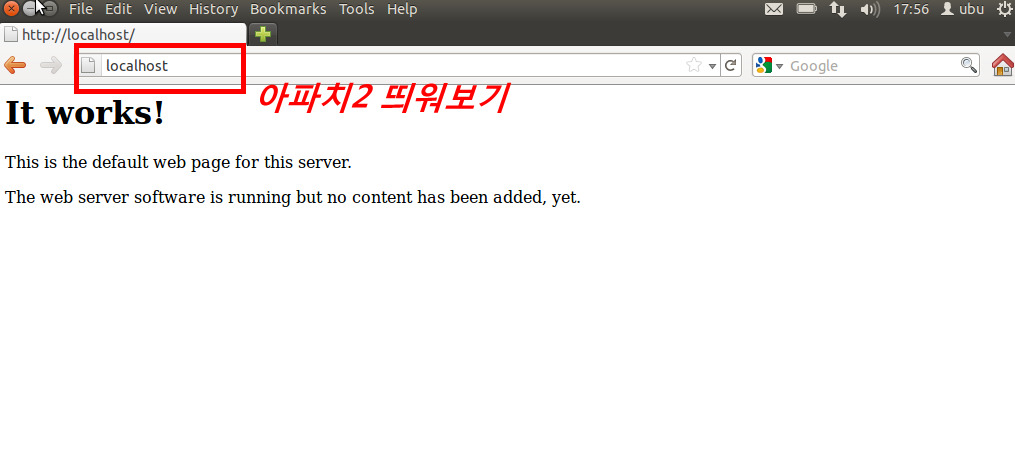Viewport: 1015px width, 461px height.
Task: Expand the list all tabs arrow
Action: (1007, 34)
